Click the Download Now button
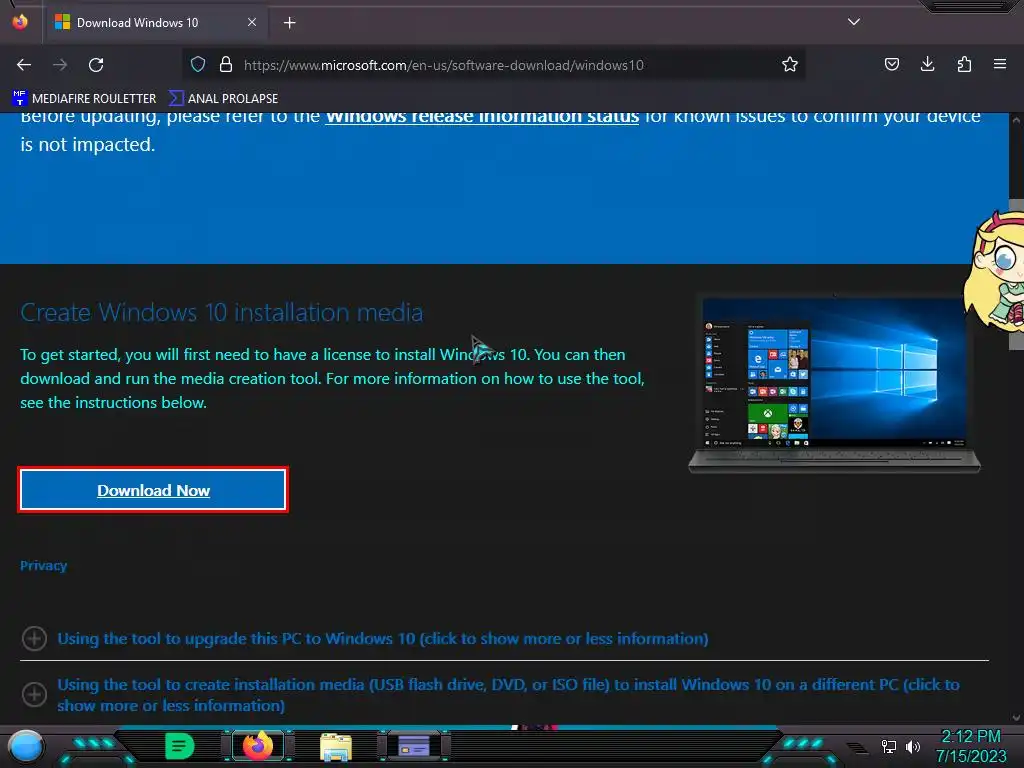Image resolution: width=1024 pixels, height=768 pixels. click(x=153, y=490)
